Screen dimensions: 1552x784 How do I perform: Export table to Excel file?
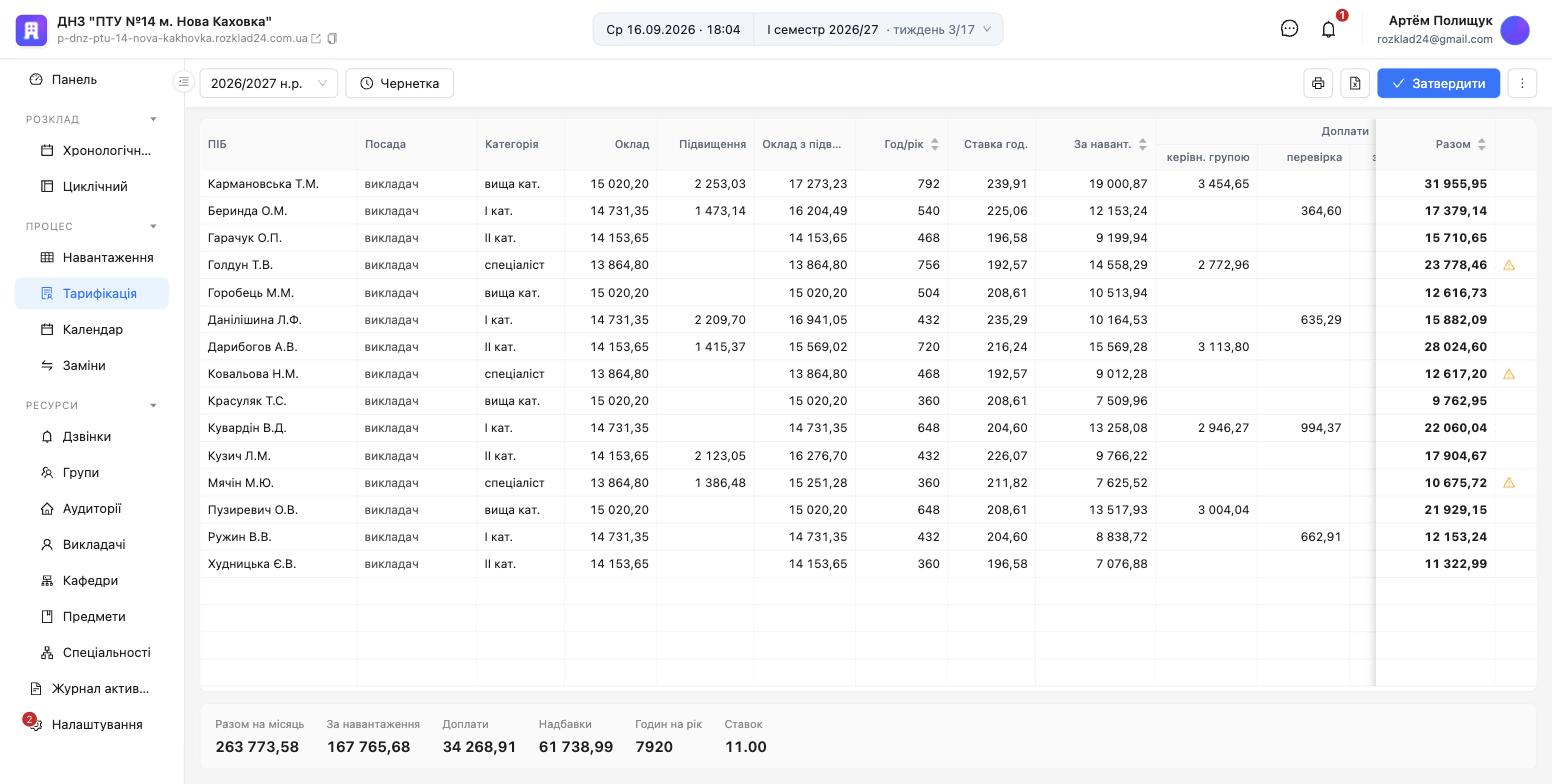(x=1355, y=83)
